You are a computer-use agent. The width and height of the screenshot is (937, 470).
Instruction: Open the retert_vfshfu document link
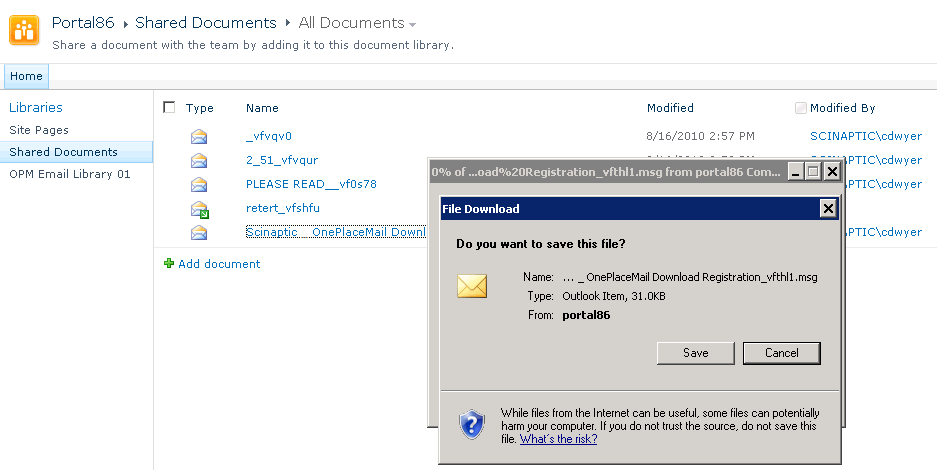pos(283,208)
